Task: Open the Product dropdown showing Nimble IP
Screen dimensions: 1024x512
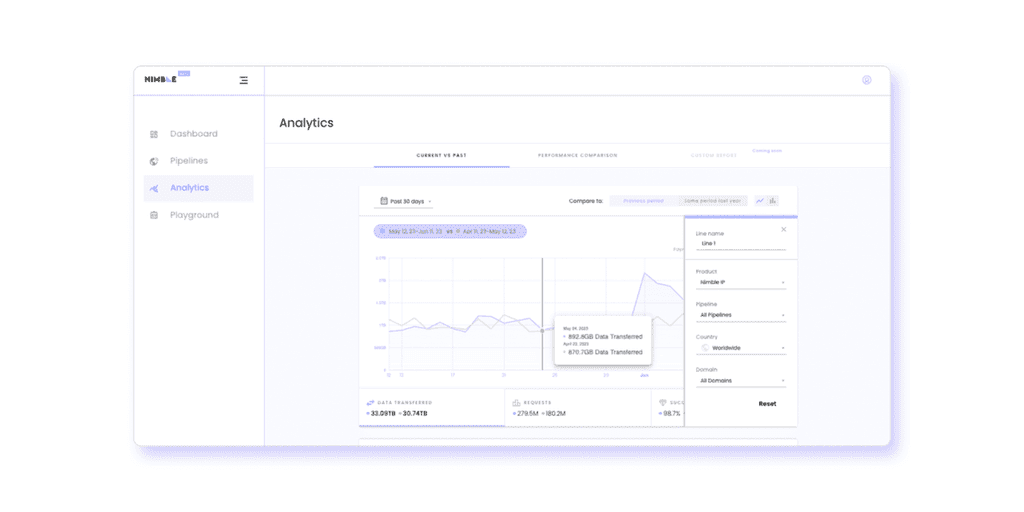Action: 741,283
